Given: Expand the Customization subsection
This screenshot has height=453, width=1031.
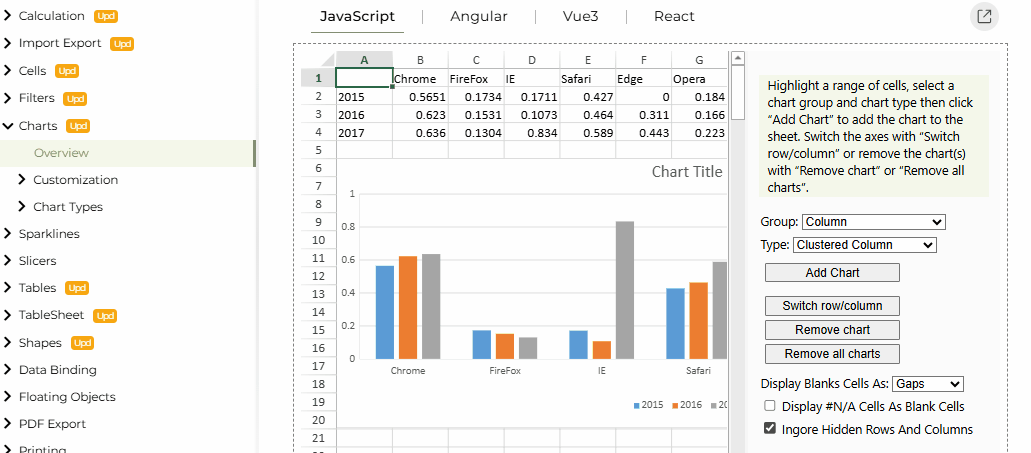Looking at the screenshot, I should (23, 180).
